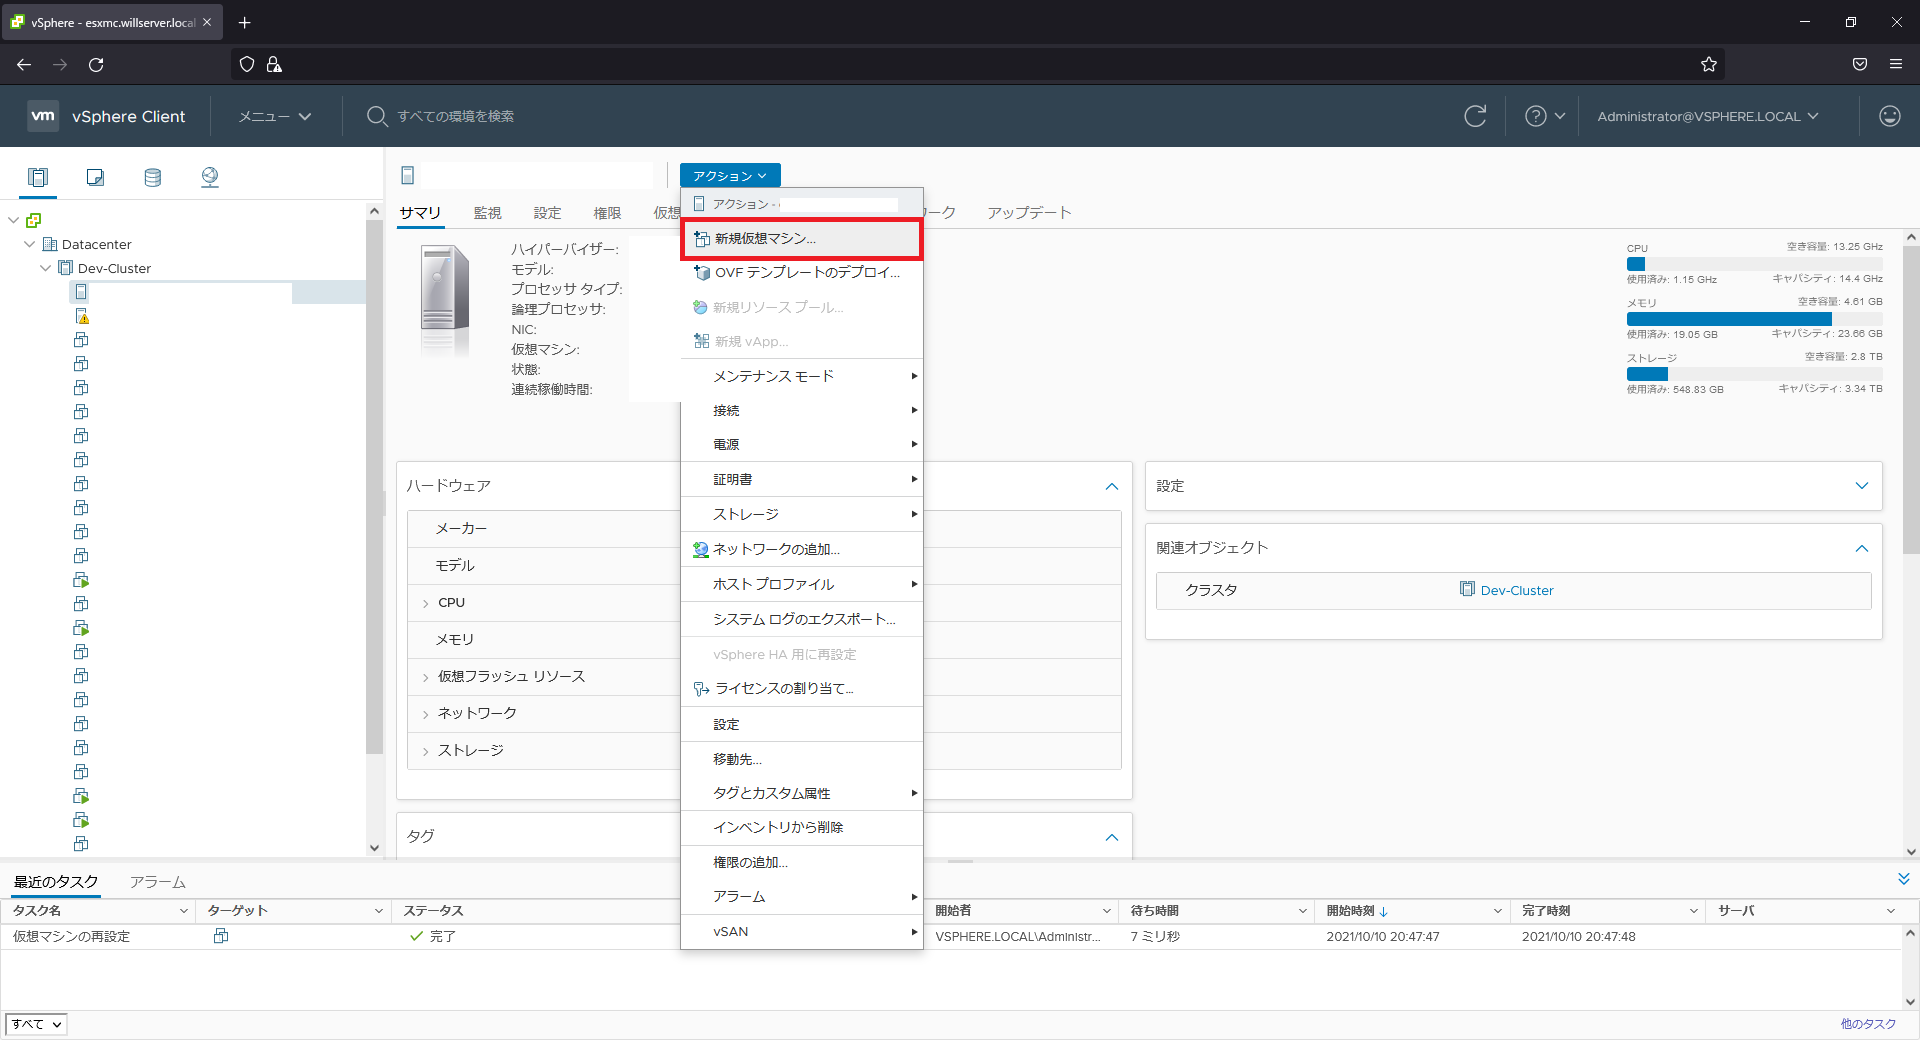
Task: Open the Networking inventory view icon
Action: click(x=209, y=177)
